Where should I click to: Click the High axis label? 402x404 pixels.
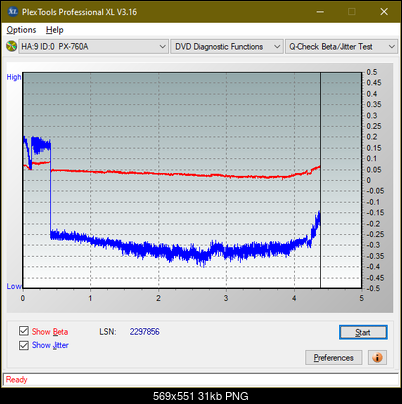point(14,77)
